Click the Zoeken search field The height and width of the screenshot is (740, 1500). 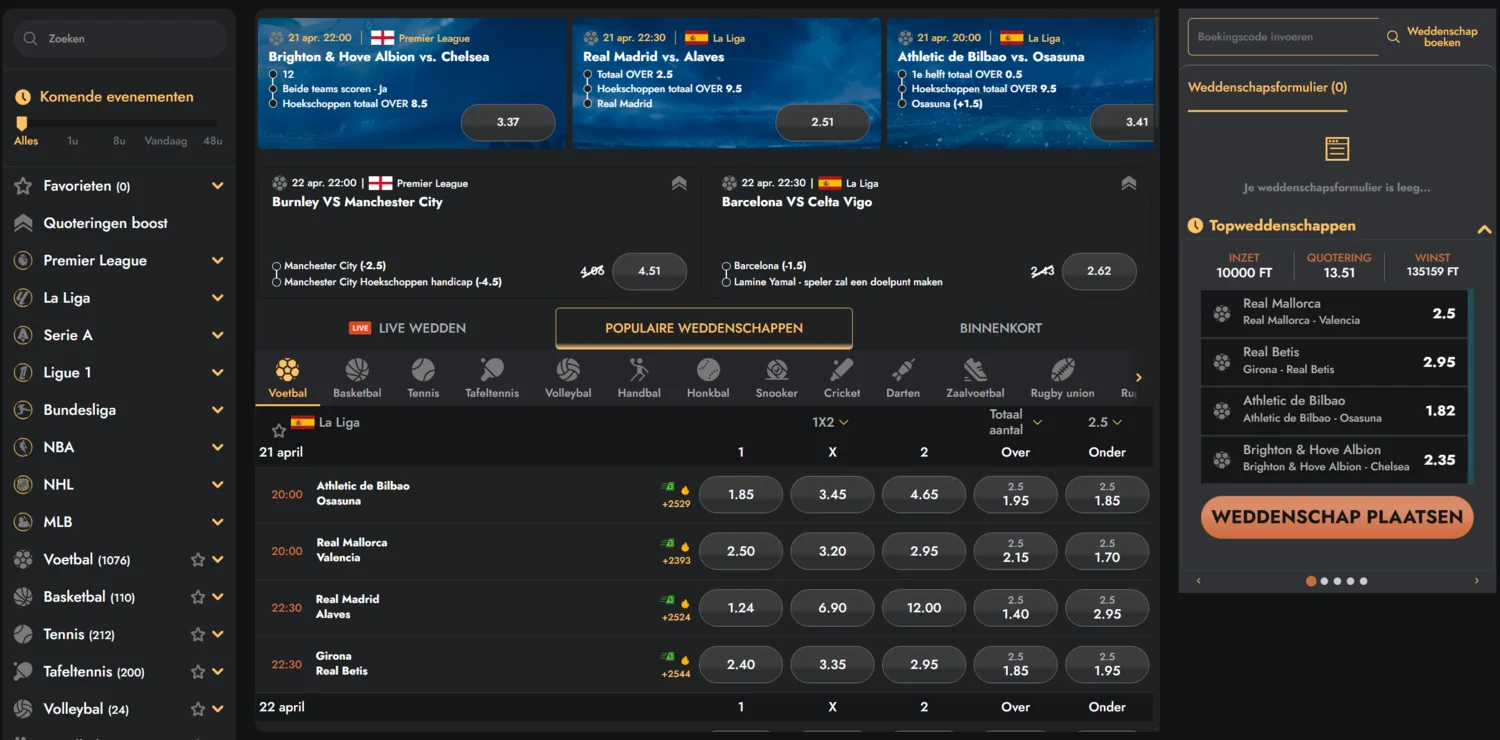120,38
